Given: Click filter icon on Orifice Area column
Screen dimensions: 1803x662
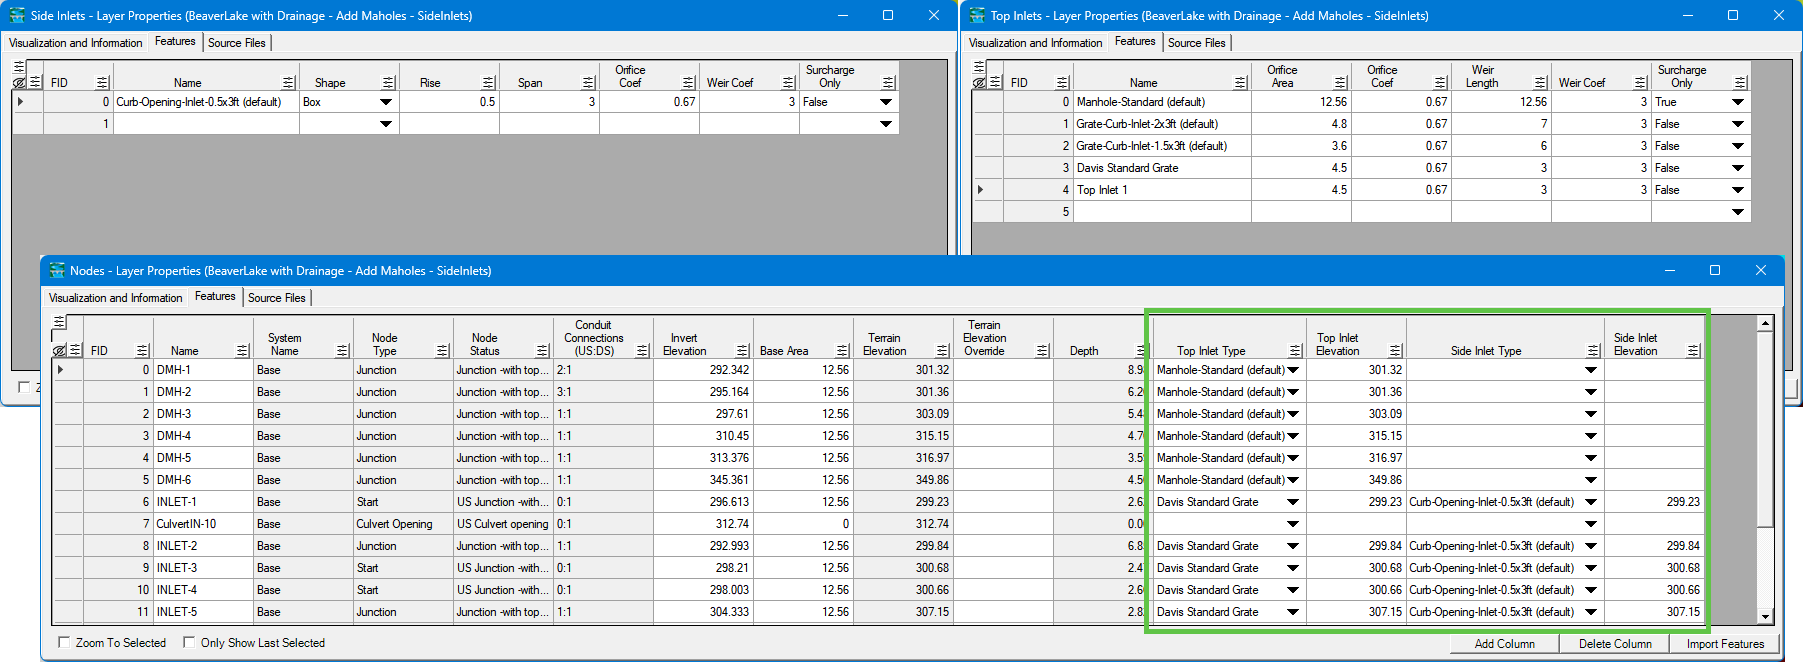Looking at the screenshot, I should [1340, 83].
